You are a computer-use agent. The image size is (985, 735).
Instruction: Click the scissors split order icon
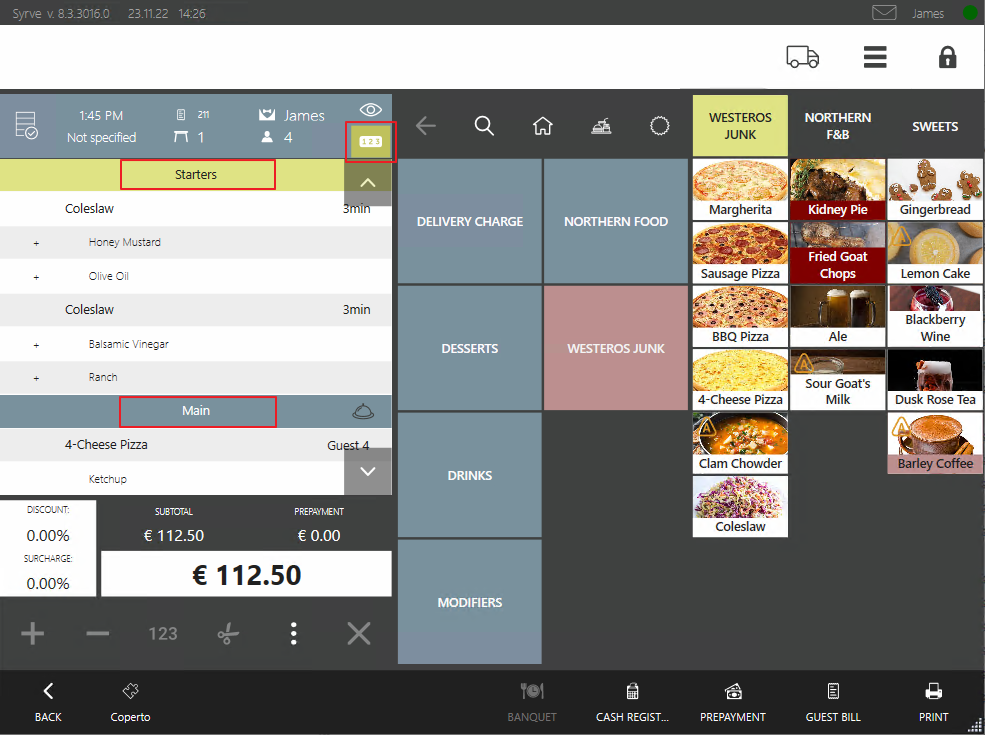pos(228,633)
